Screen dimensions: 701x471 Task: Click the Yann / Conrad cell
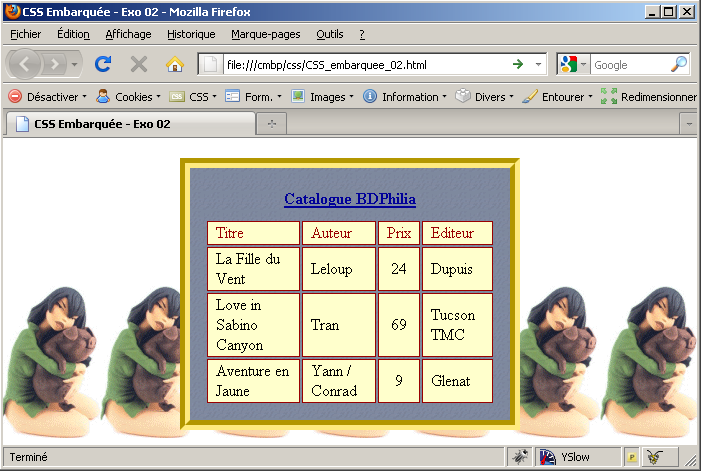coord(339,381)
